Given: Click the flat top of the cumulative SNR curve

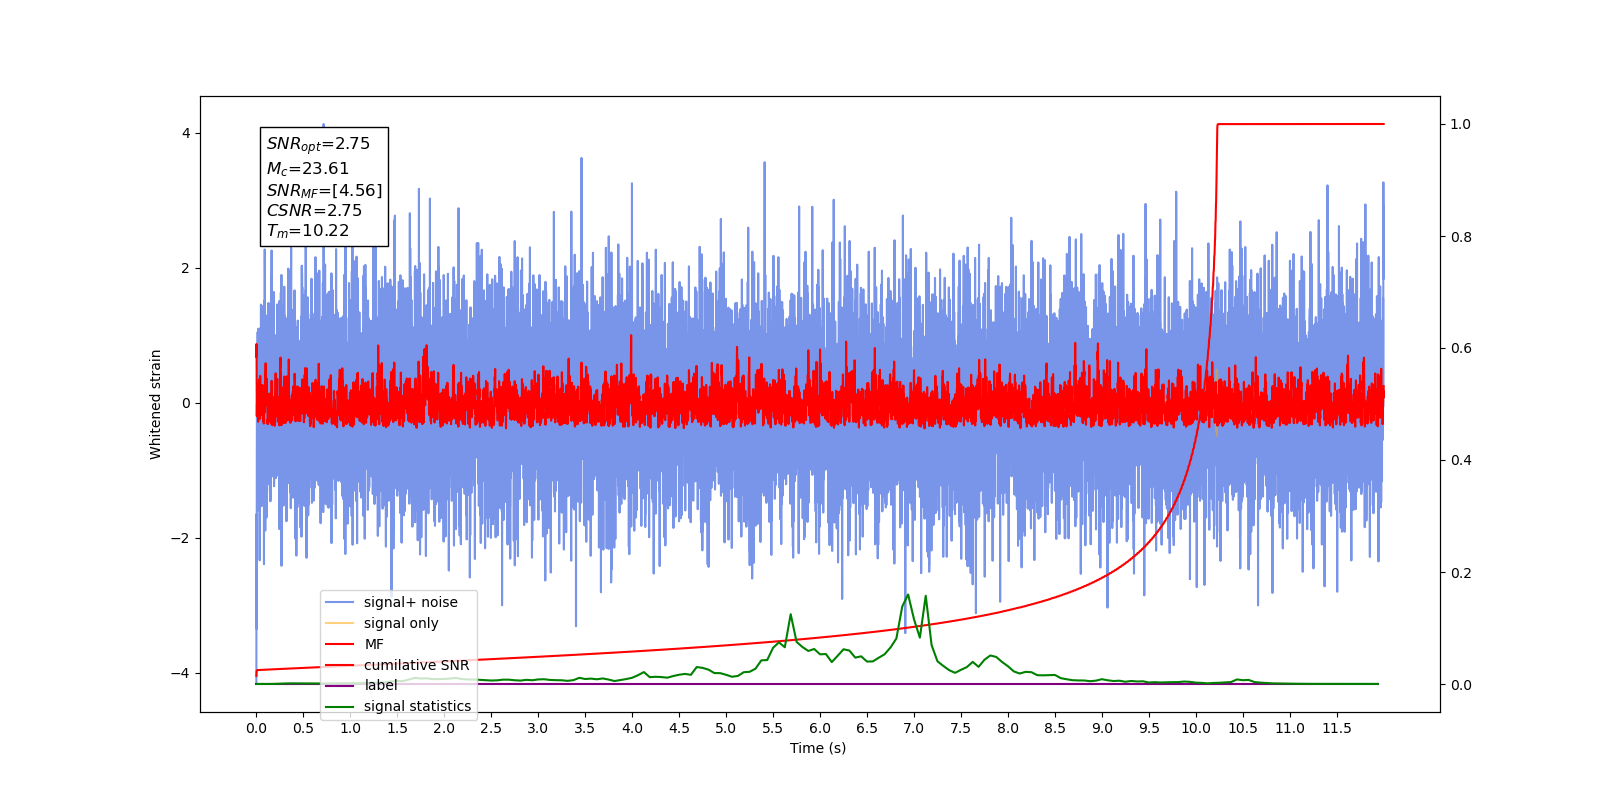Looking at the screenshot, I should 1300,124.
